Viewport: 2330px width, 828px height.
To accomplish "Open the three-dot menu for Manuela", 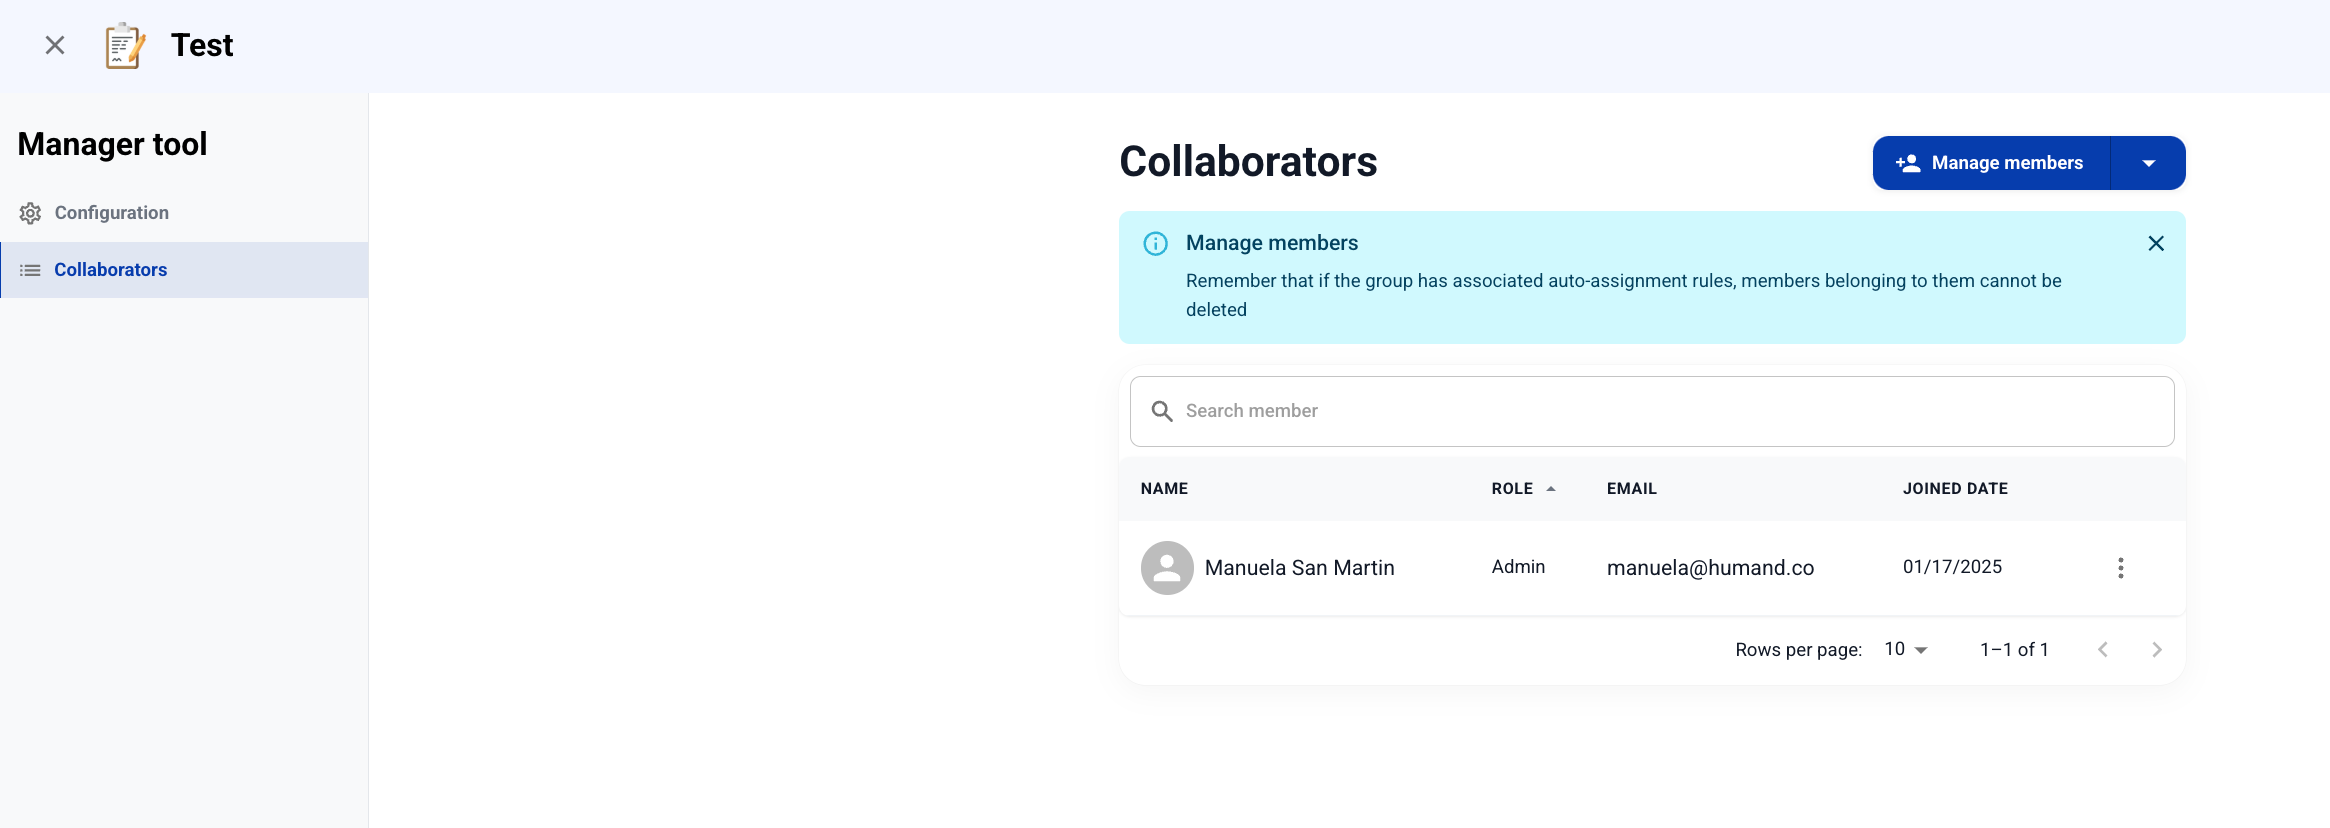I will pyautogui.click(x=2120, y=568).
